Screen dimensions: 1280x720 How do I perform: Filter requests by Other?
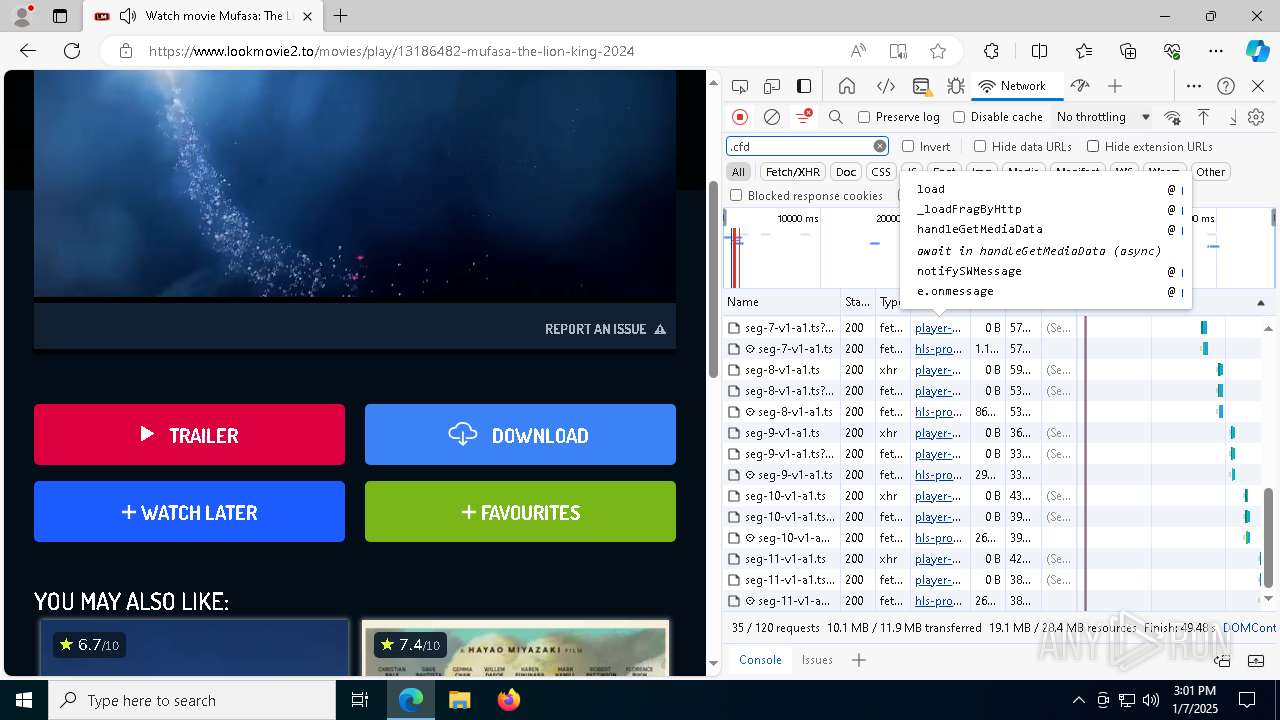point(1210,172)
